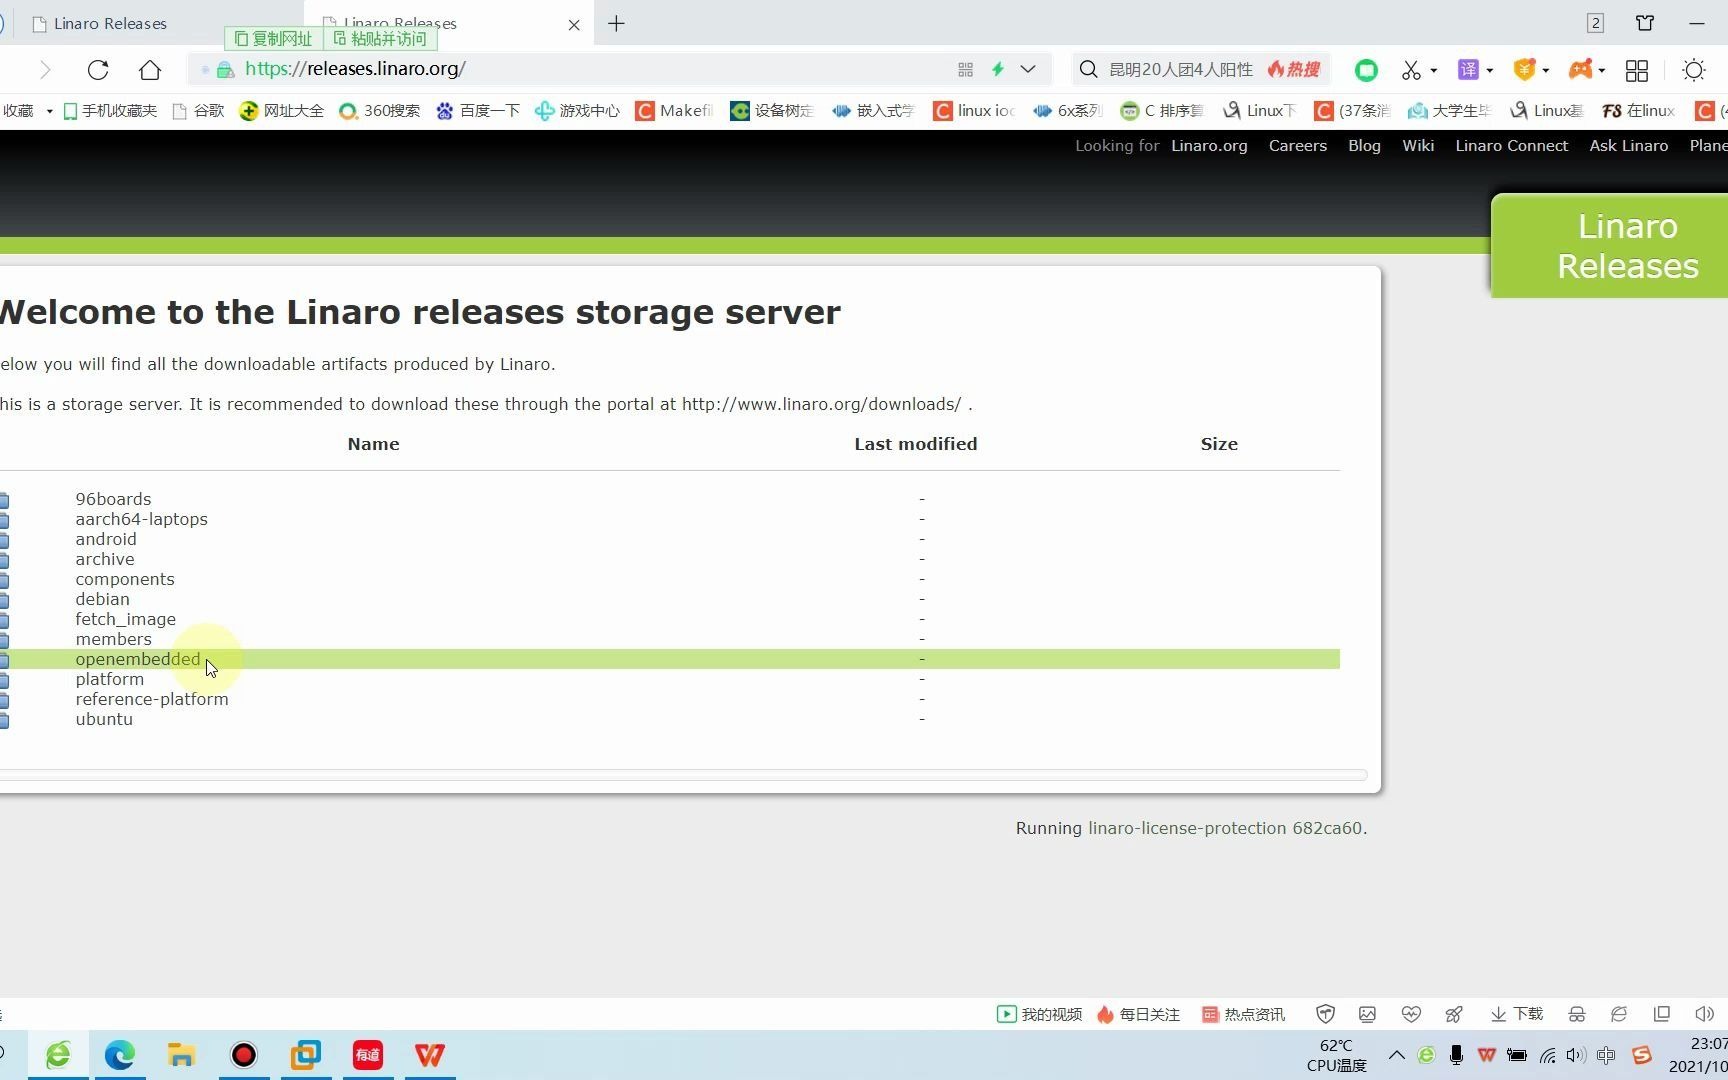The height and width of the screenshot is (1080, 1728).
Task: Go to the browser home page icon
Action: tap(150, 70)
